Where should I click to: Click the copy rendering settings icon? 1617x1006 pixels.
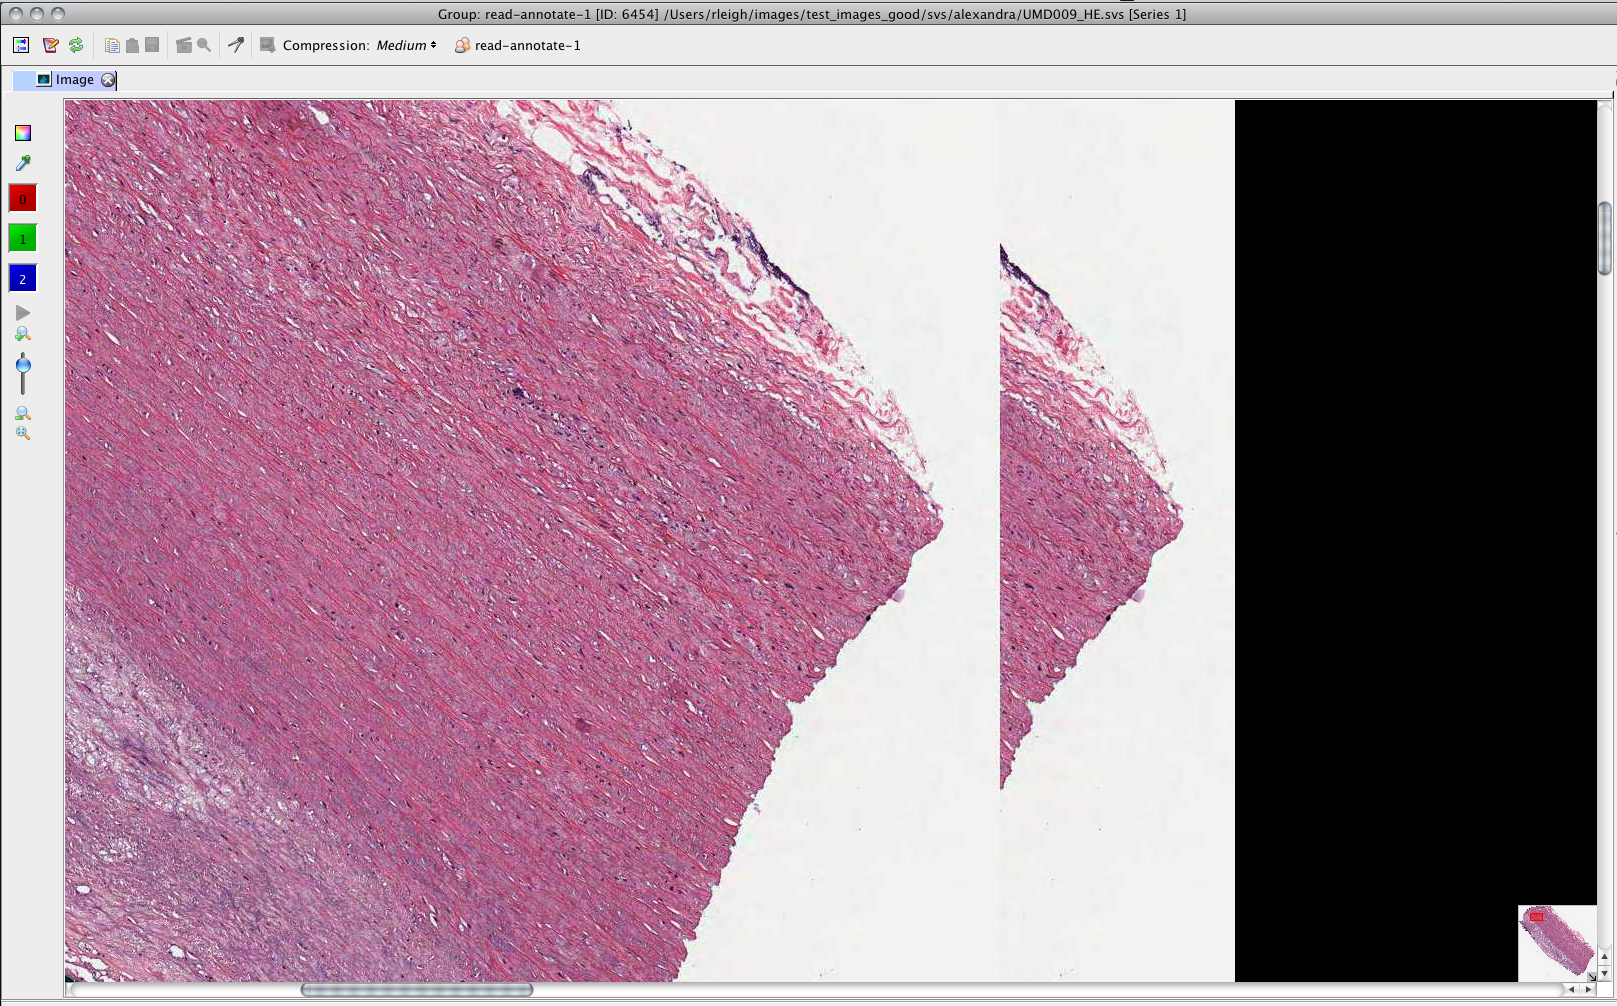pyautogui.click(x=112, y=45)
